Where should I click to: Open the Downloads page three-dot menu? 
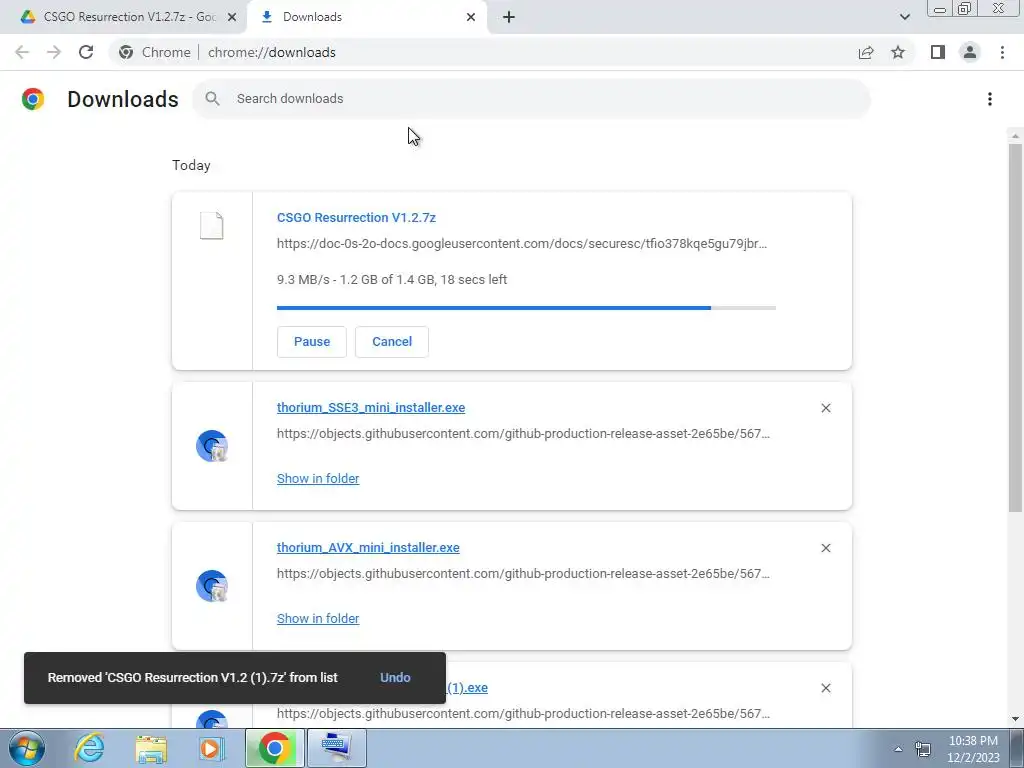[989, 99]
